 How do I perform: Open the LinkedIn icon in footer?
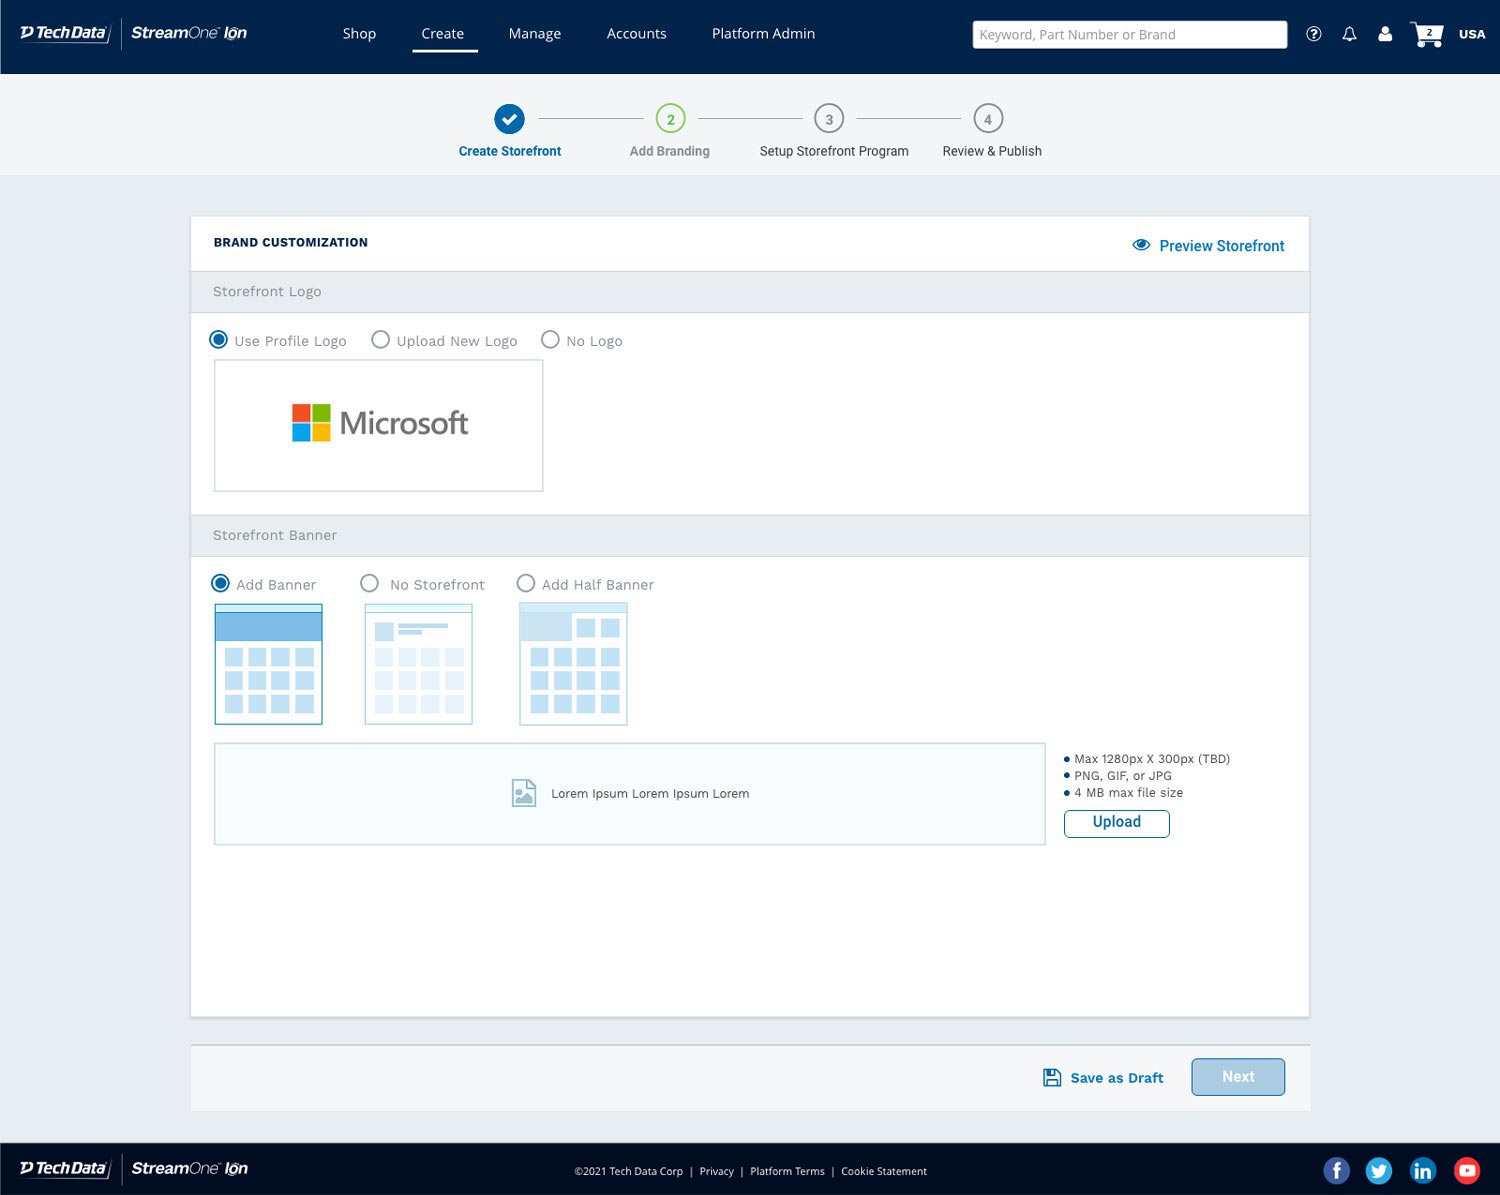tap(1422, 1170)
